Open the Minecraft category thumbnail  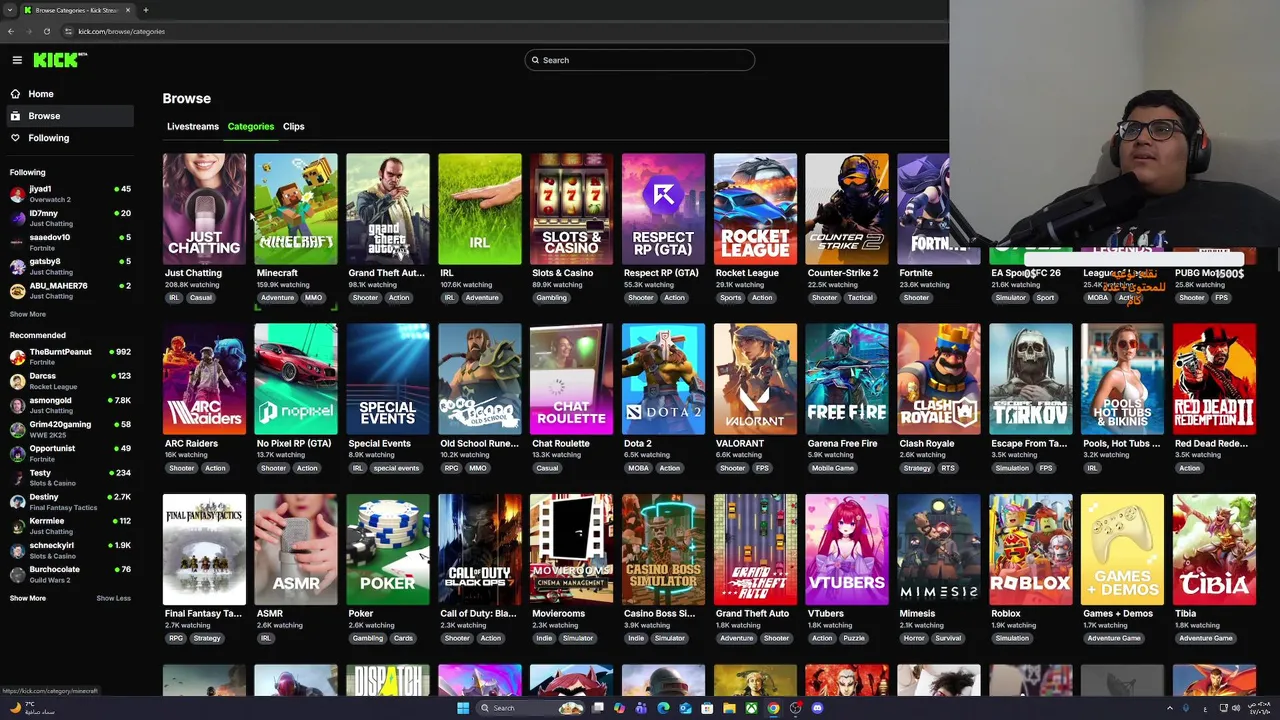[296, 209]
